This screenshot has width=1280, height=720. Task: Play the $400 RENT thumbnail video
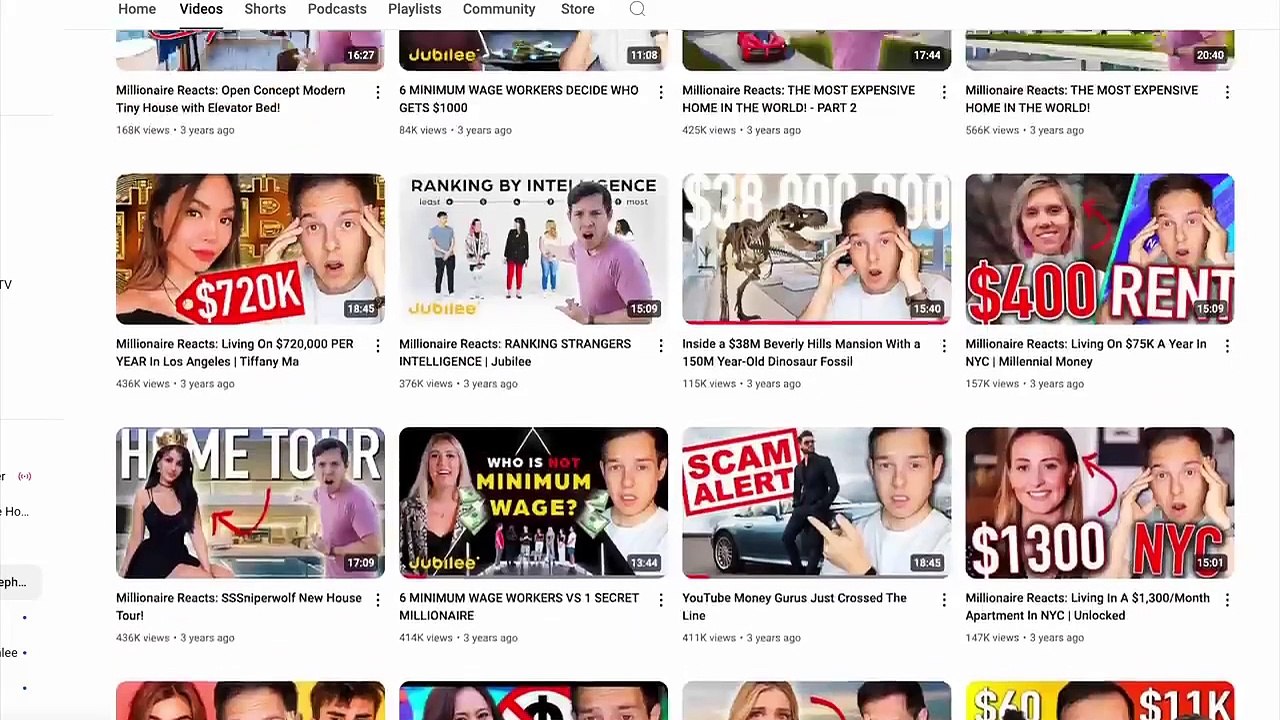pos(1099,249)
